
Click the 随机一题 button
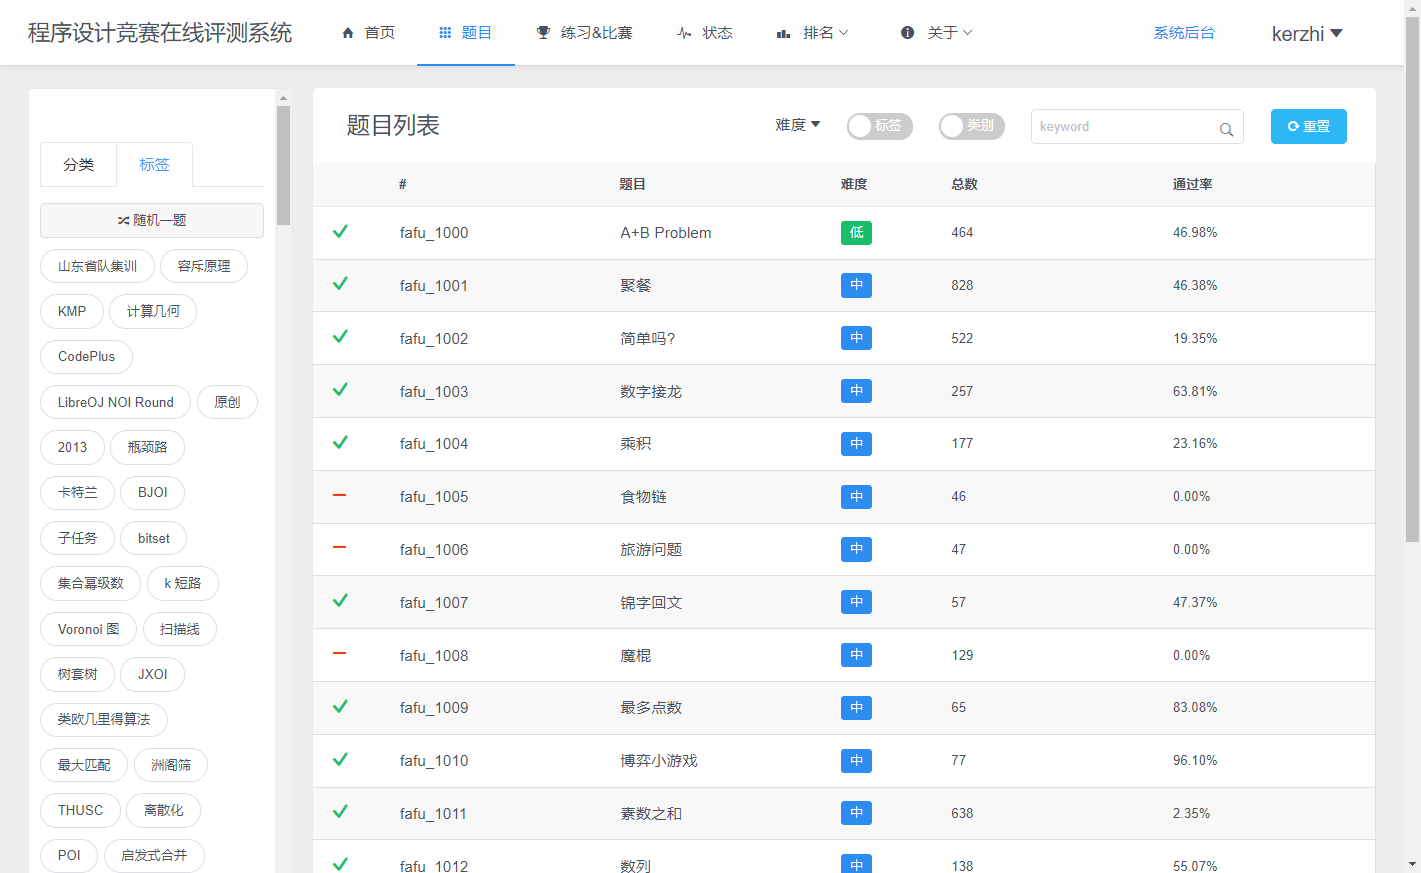(x=152, y=220)
